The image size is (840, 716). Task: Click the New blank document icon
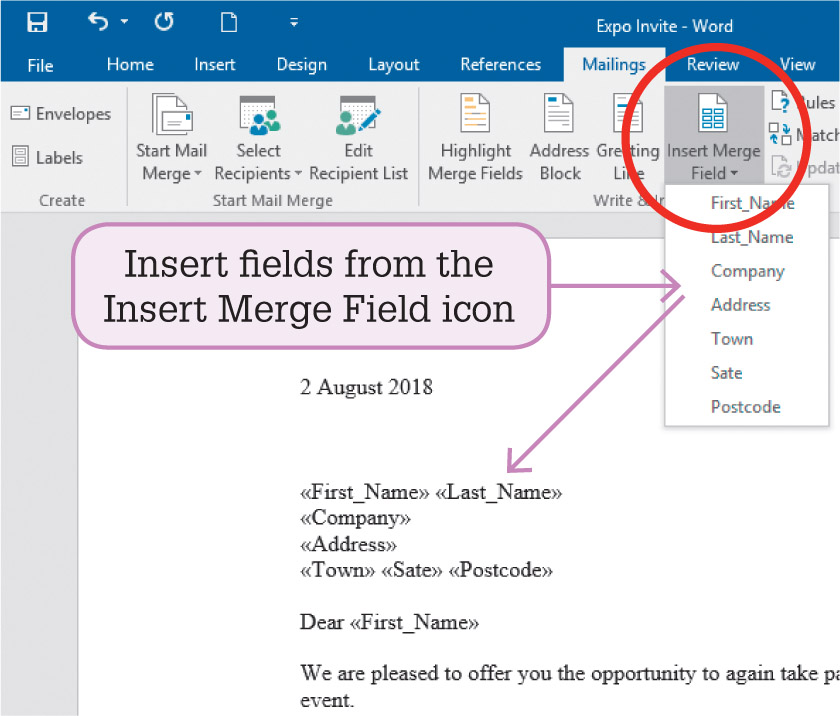coord(229,22)
